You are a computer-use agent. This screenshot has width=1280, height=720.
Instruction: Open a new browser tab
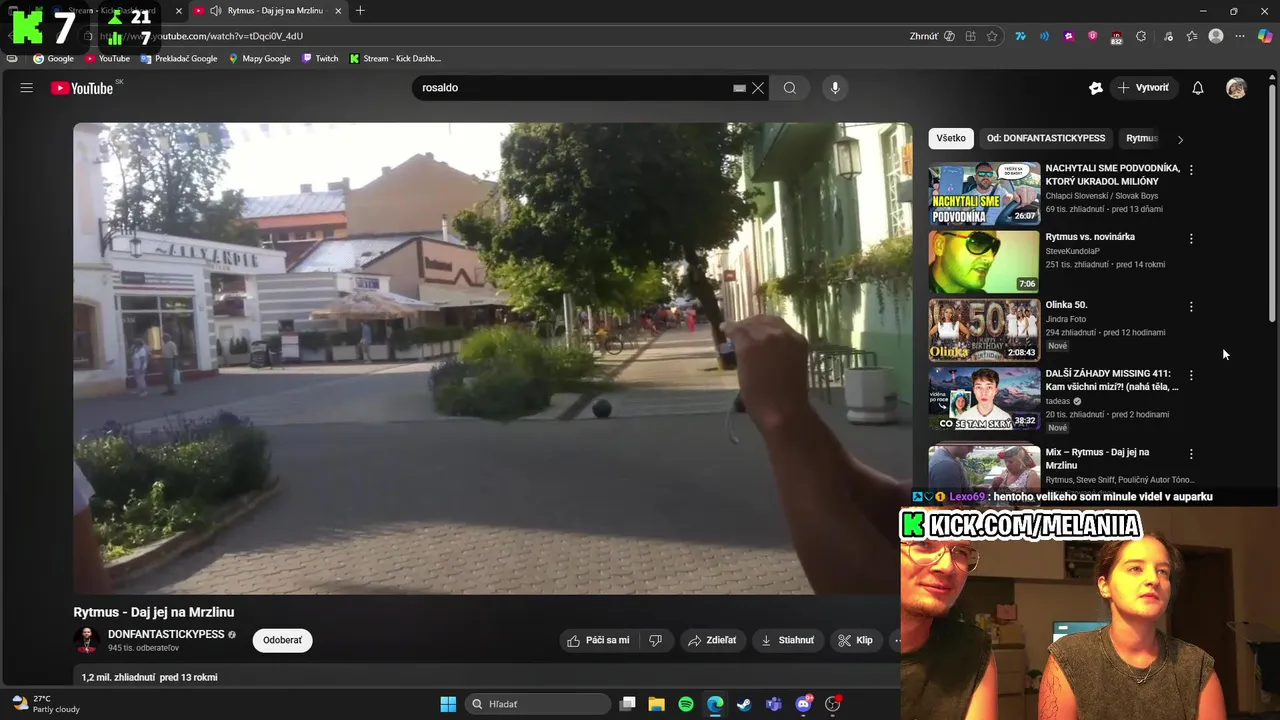360,11
